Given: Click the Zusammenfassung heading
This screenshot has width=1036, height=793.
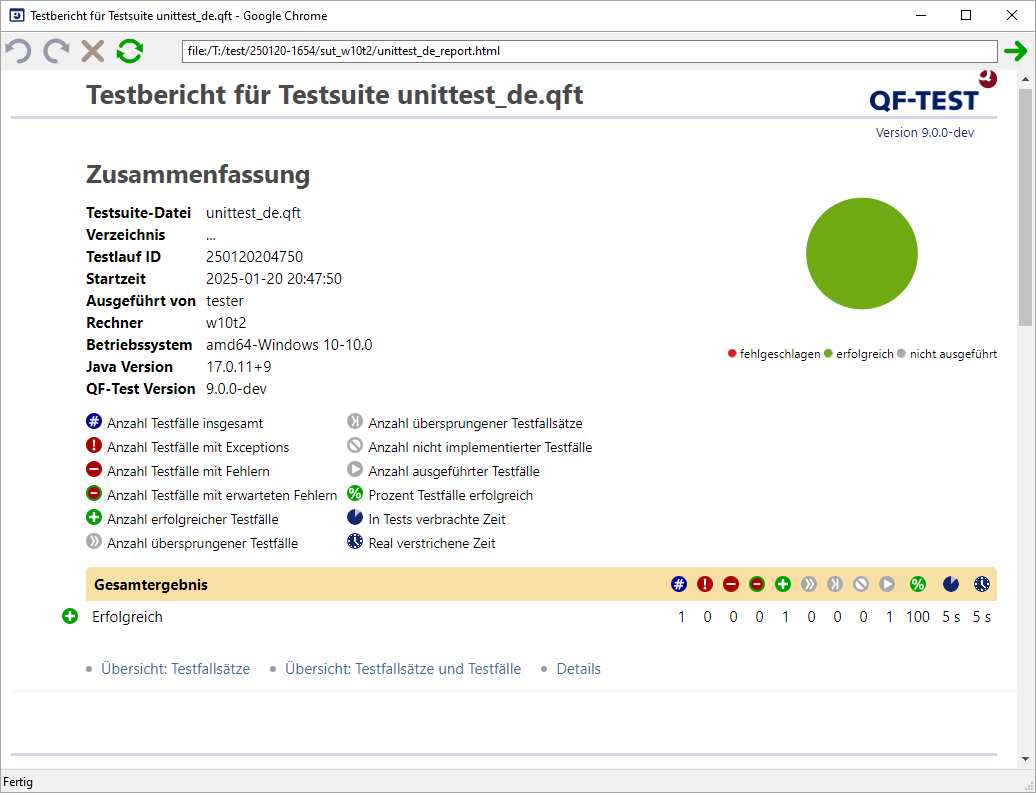Looking at the screenshot, I should [198, 174].
